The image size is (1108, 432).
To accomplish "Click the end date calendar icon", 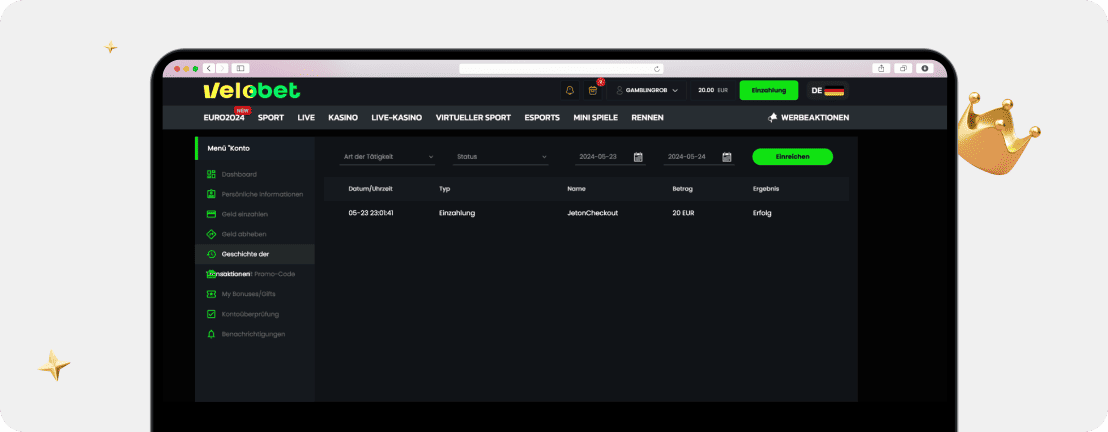I will pyautogui.click(x=727, y=157).
